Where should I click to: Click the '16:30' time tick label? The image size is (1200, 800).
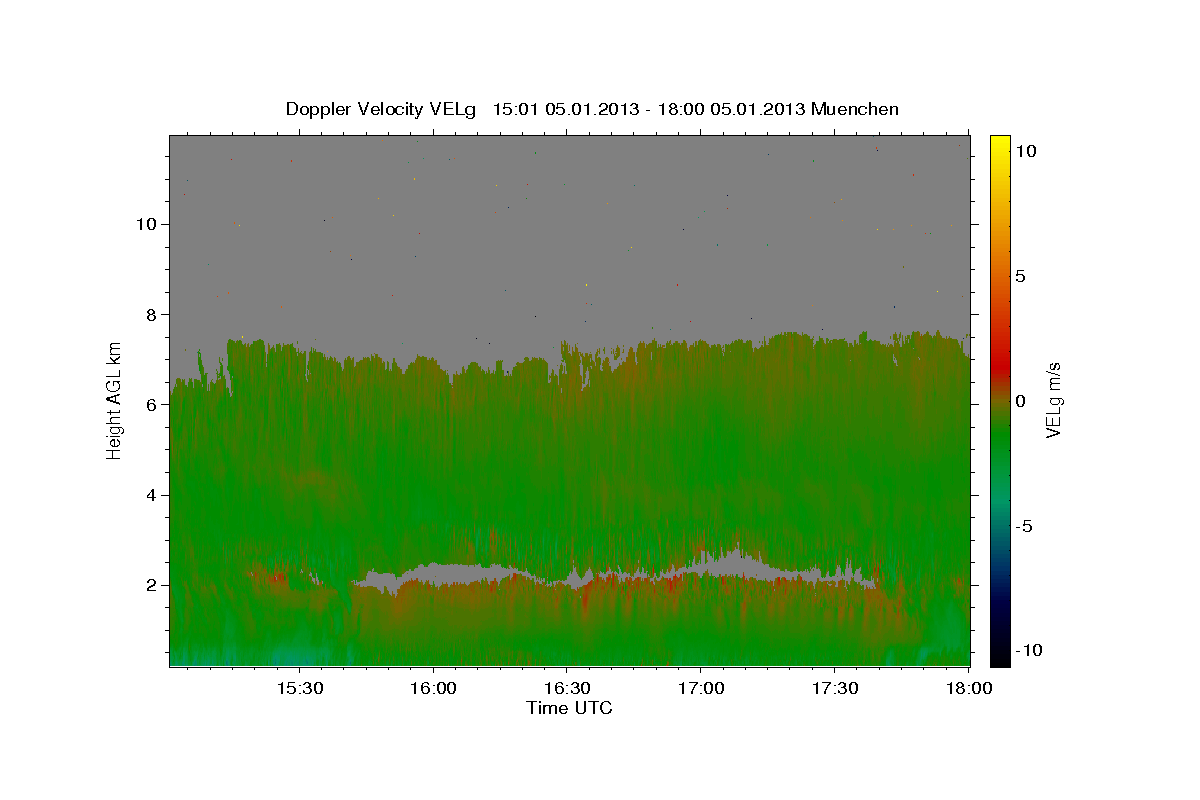(566, 689)
